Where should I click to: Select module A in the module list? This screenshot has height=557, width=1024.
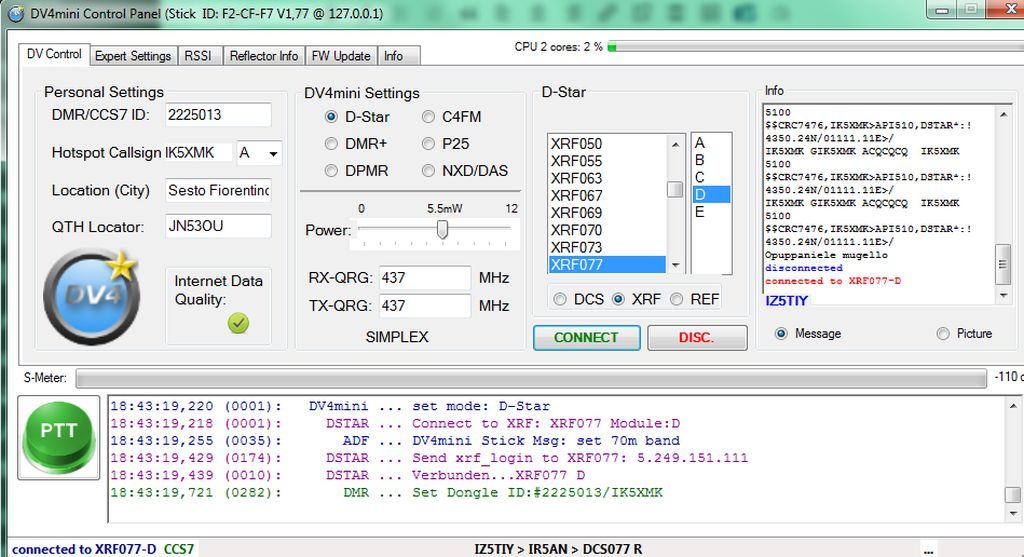tap(711, 143)
